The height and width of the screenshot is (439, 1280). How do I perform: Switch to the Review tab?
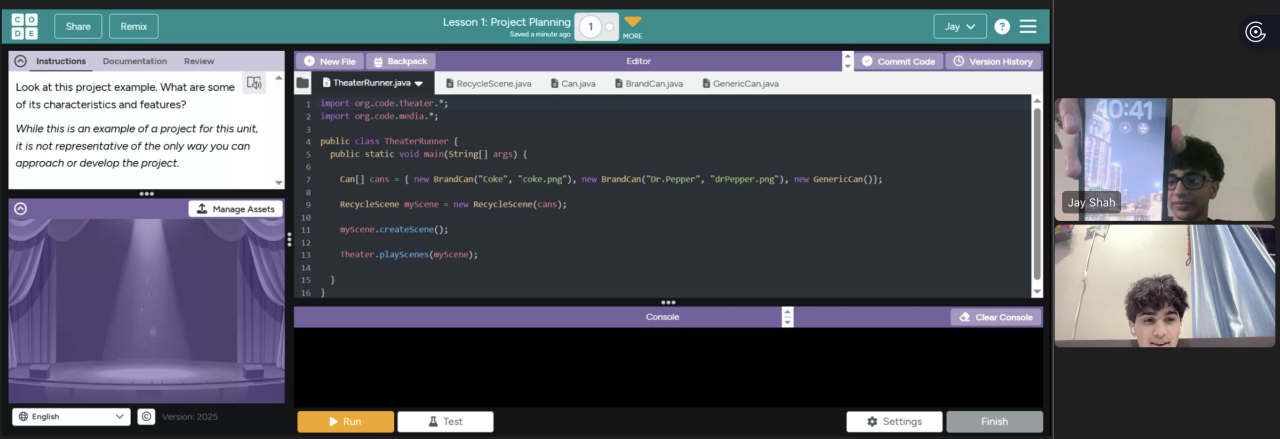pos(199,61)
